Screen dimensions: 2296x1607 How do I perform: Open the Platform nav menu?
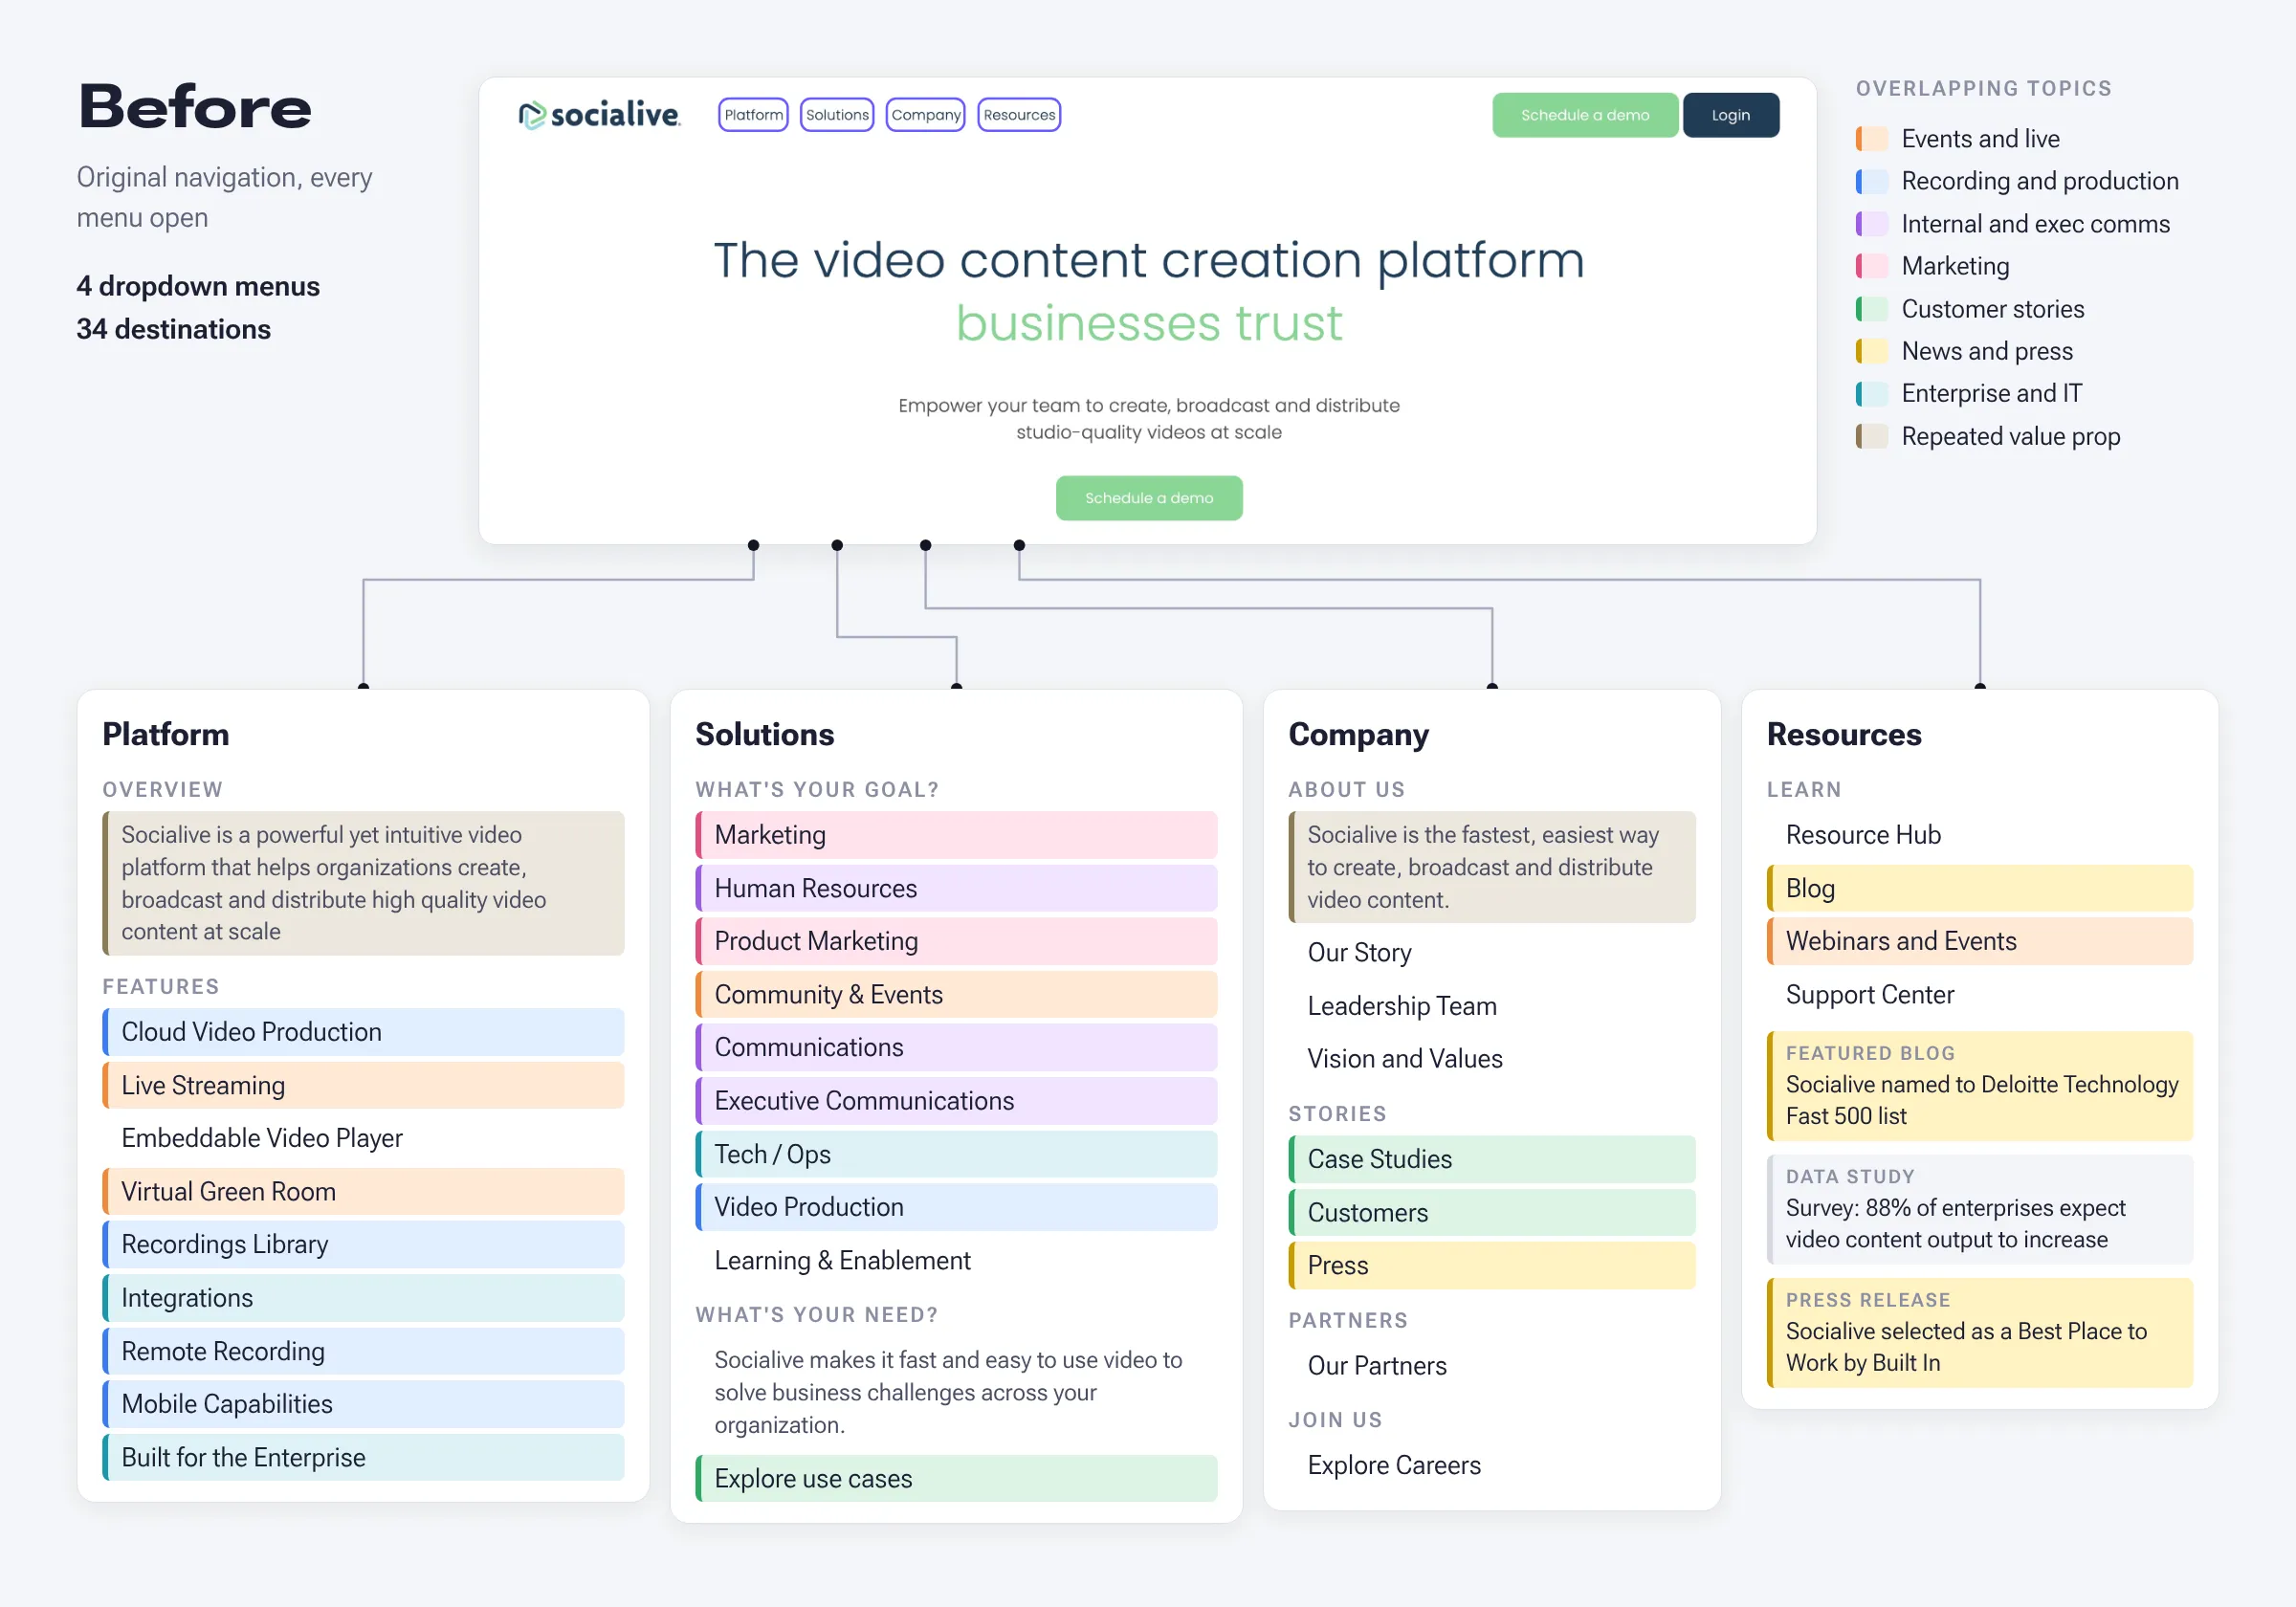coord(753,115)
